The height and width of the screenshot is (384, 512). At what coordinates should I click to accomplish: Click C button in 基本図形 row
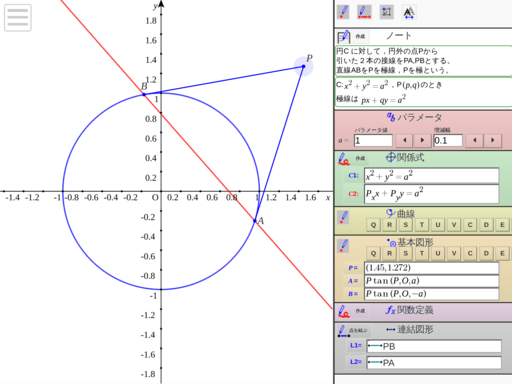[470, 253]
